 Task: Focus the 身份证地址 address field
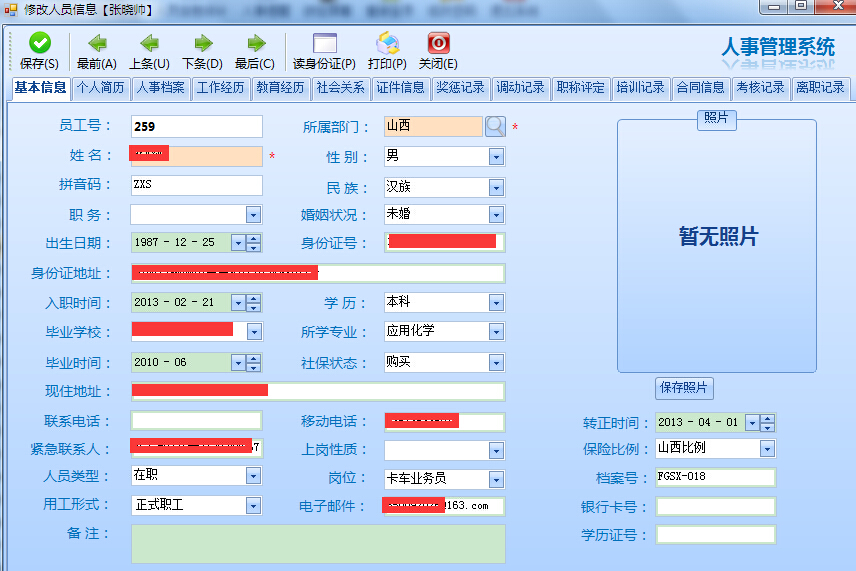coord(318,273)
